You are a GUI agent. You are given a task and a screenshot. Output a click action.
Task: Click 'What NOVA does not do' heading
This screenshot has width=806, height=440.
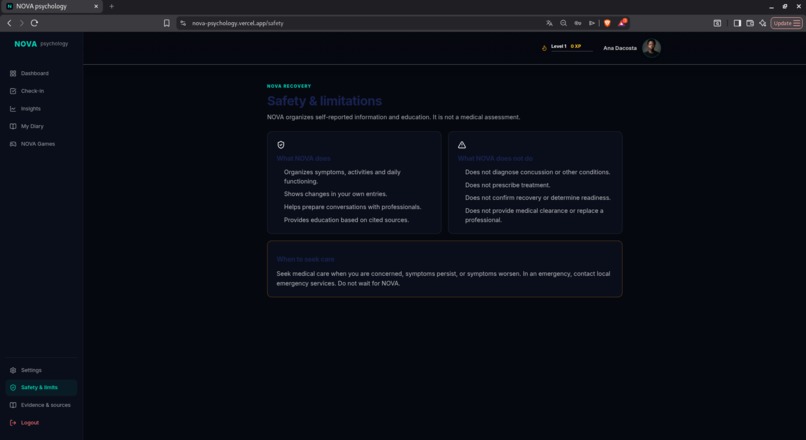(495, 159)
